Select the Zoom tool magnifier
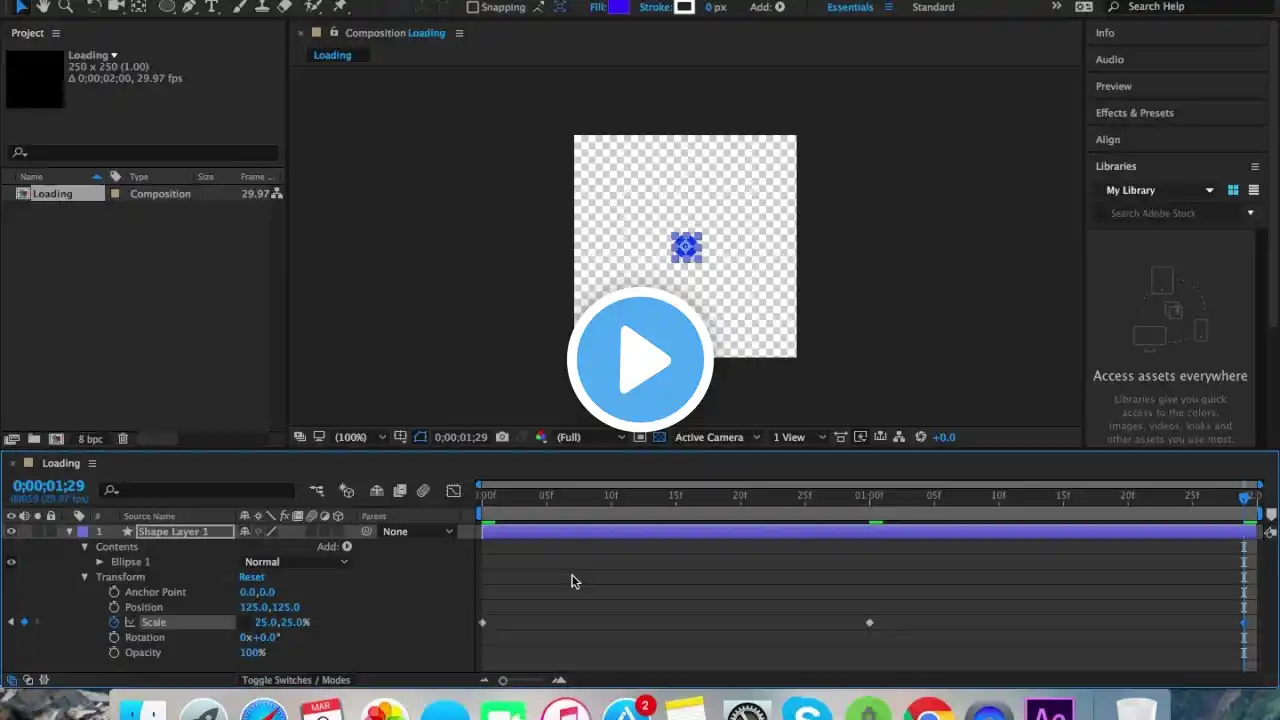Screen dimensions: 1280x720 click(66, 6)
